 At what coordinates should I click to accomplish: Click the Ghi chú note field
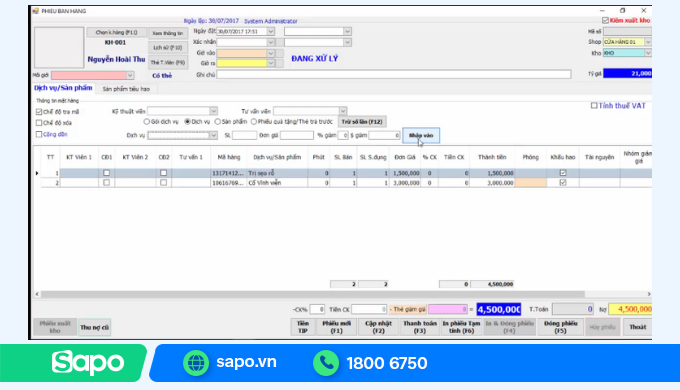coord(394,75)
